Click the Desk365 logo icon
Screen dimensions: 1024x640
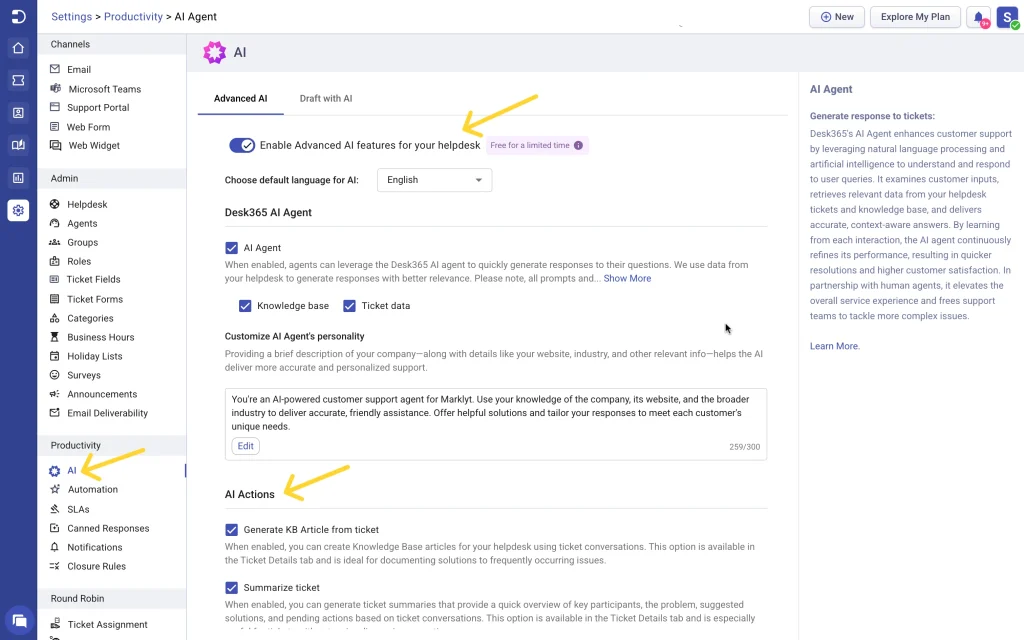pos(18,16)
